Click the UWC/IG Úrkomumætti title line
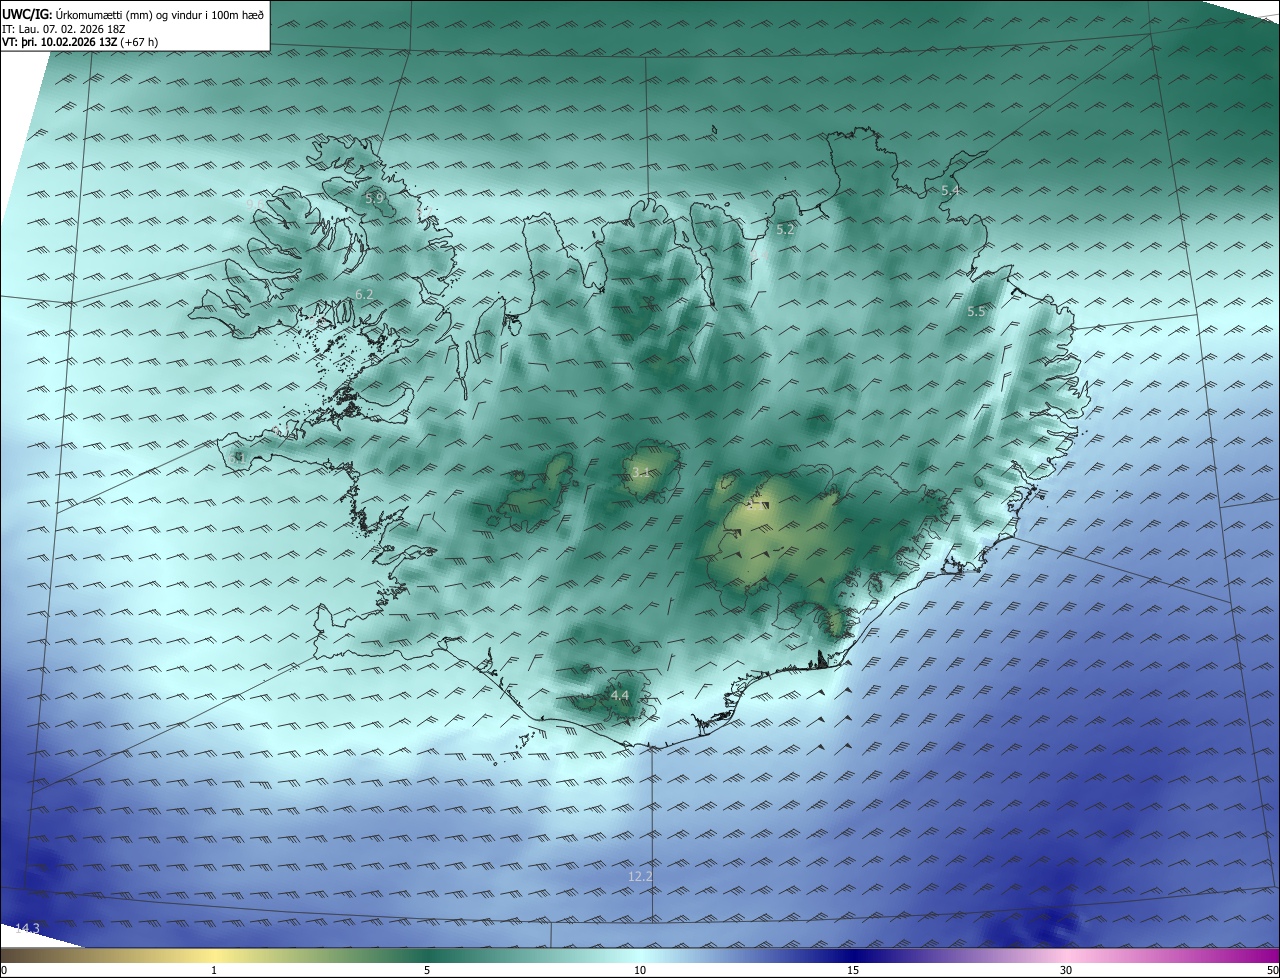1280x978 pixels. click(133, 14)
